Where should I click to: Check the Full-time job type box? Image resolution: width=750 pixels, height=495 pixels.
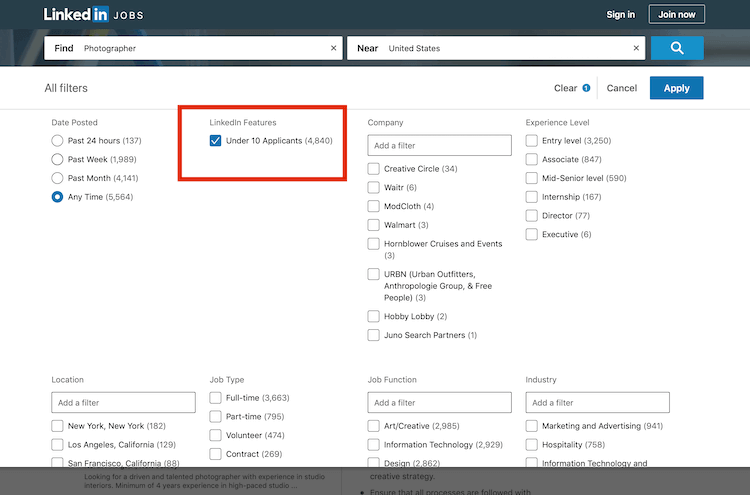click(x=216, y=398)
